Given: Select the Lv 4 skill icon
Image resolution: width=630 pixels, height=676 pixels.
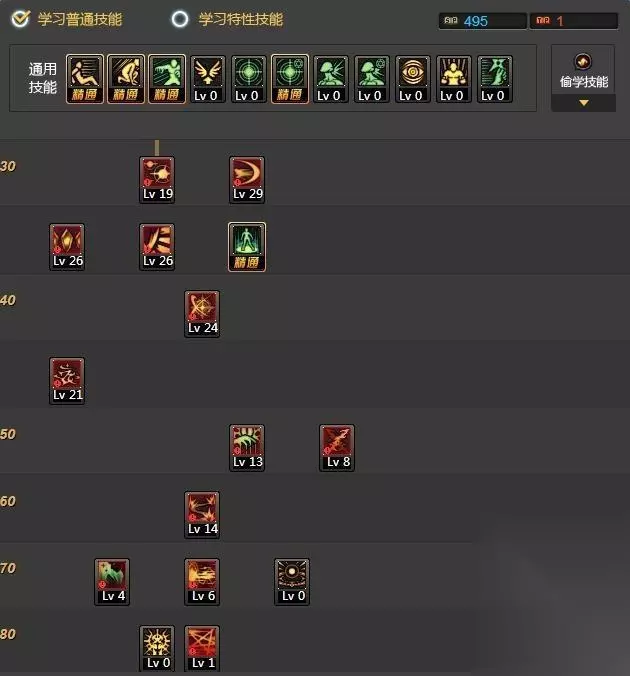Looking at the screenshot, I should click(112, 582).
